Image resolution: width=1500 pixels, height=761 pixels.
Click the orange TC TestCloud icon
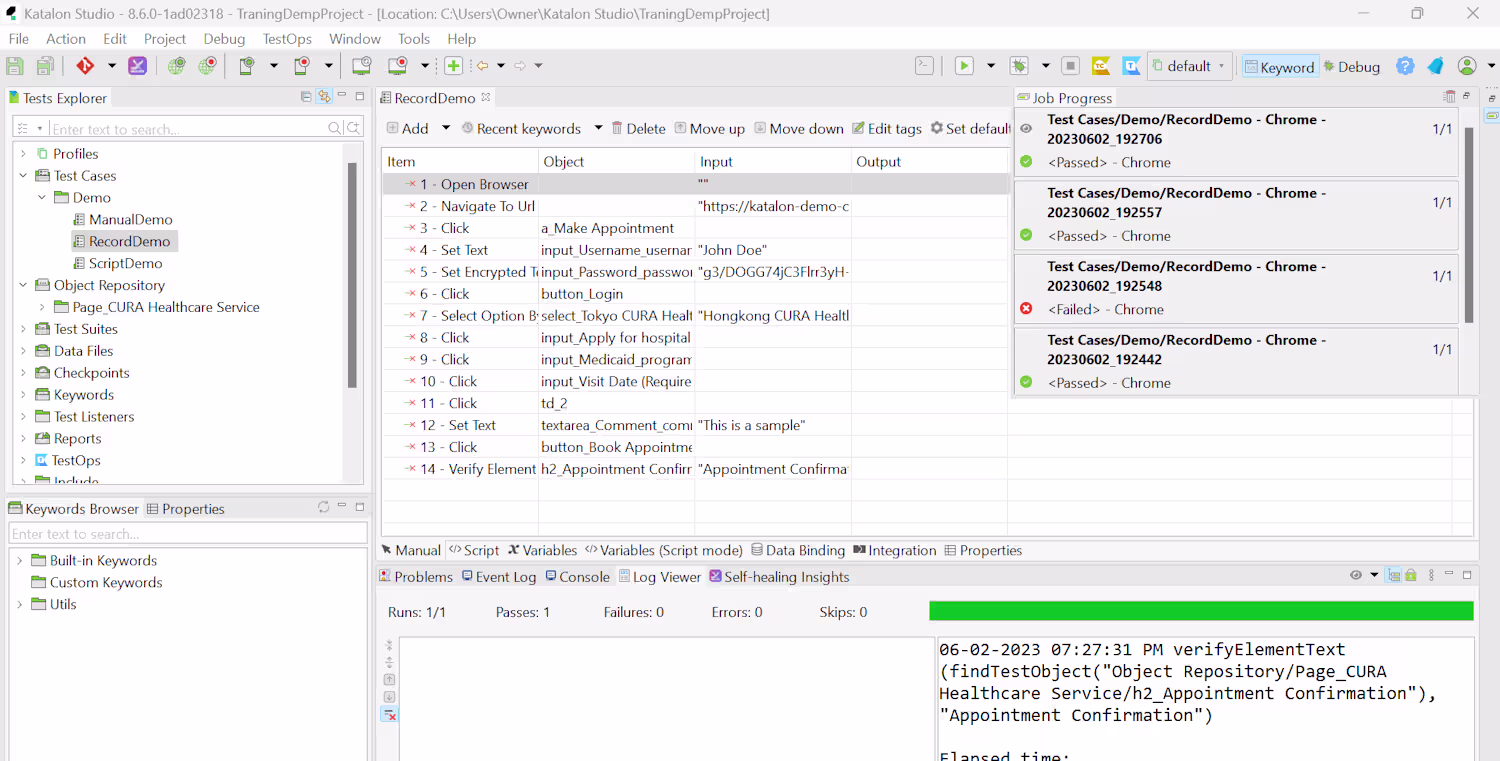tap(1101, 66)
